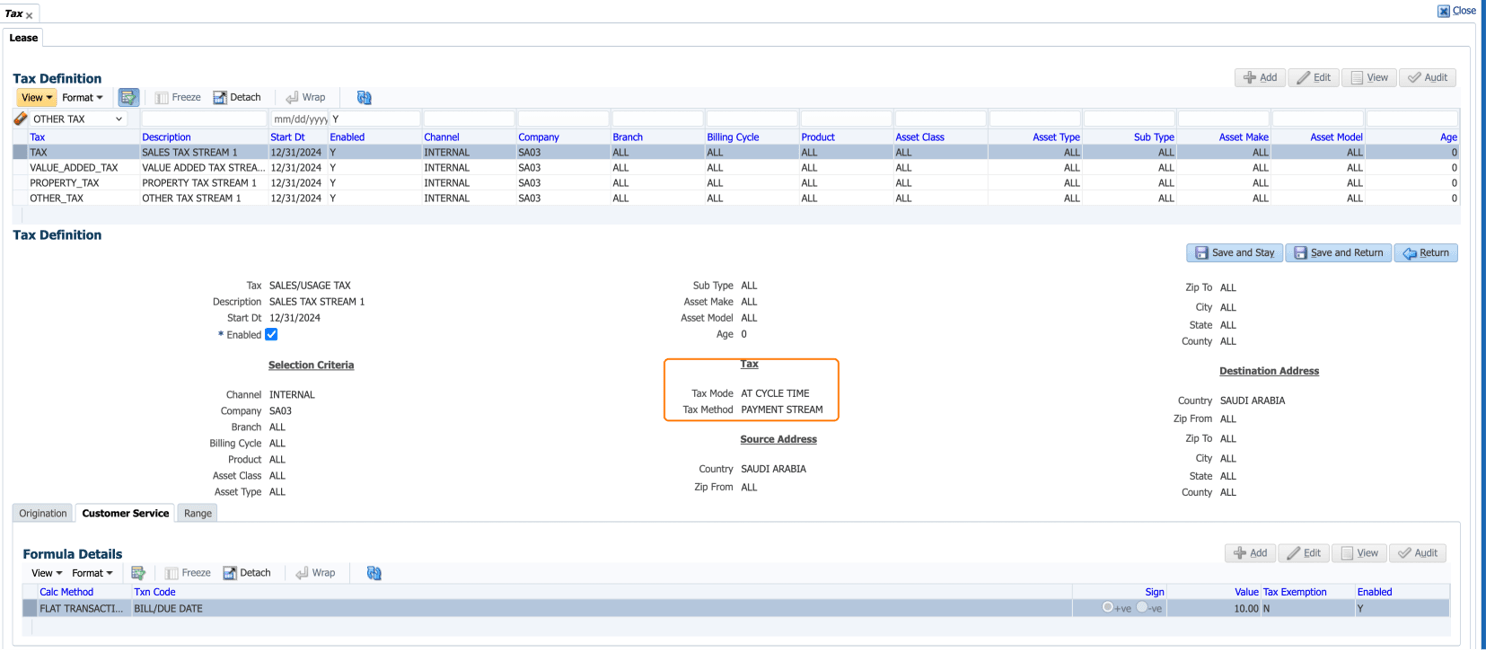Open the Format menu in Formula Details
This screenshot has height=650, width=1486.
click(92, 573)
